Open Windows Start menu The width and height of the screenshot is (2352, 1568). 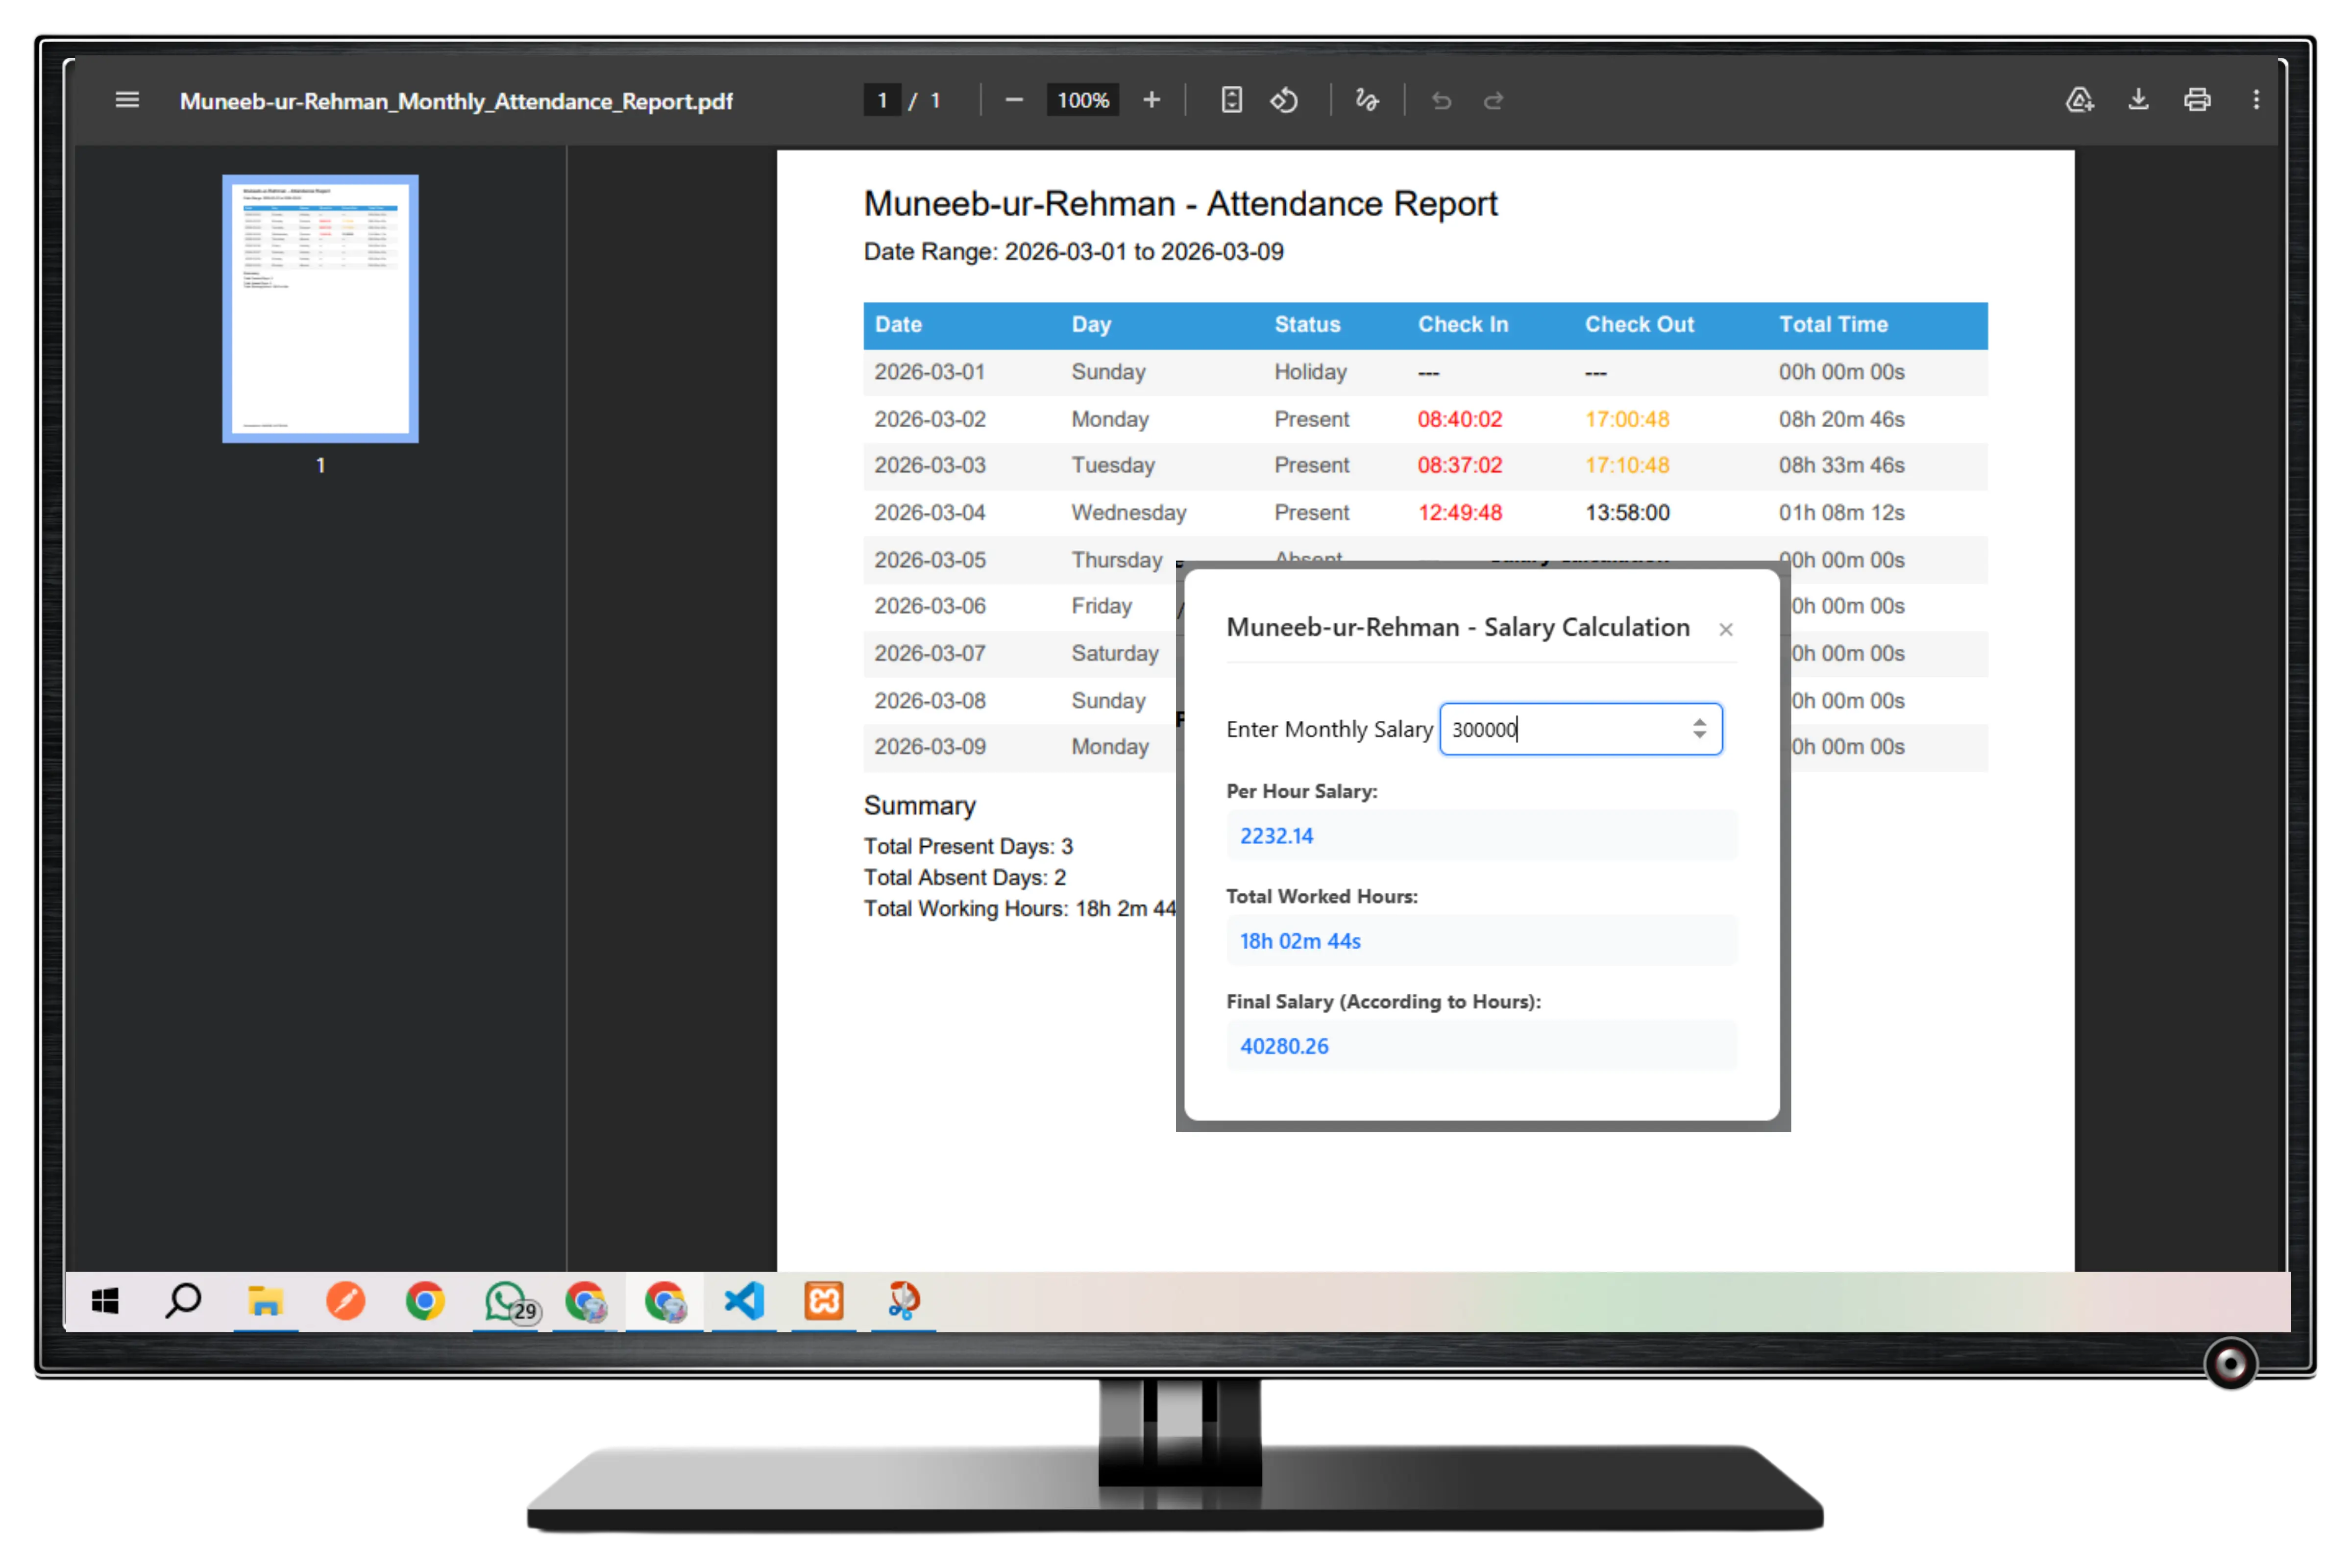105,1301
